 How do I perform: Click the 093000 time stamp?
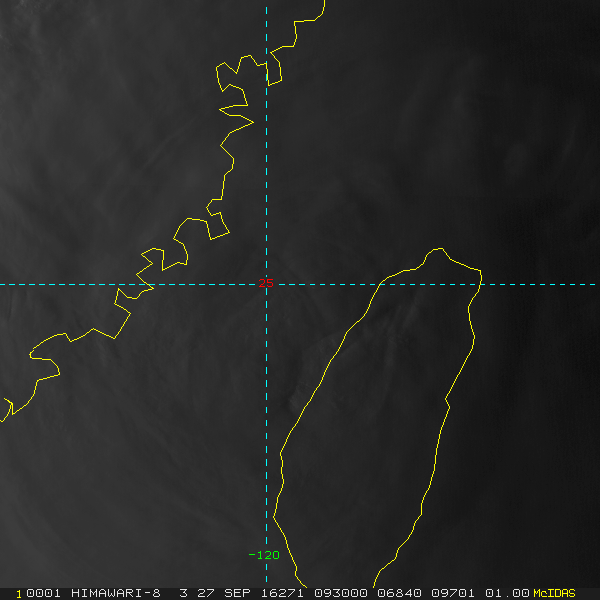(x=341, y=593)
